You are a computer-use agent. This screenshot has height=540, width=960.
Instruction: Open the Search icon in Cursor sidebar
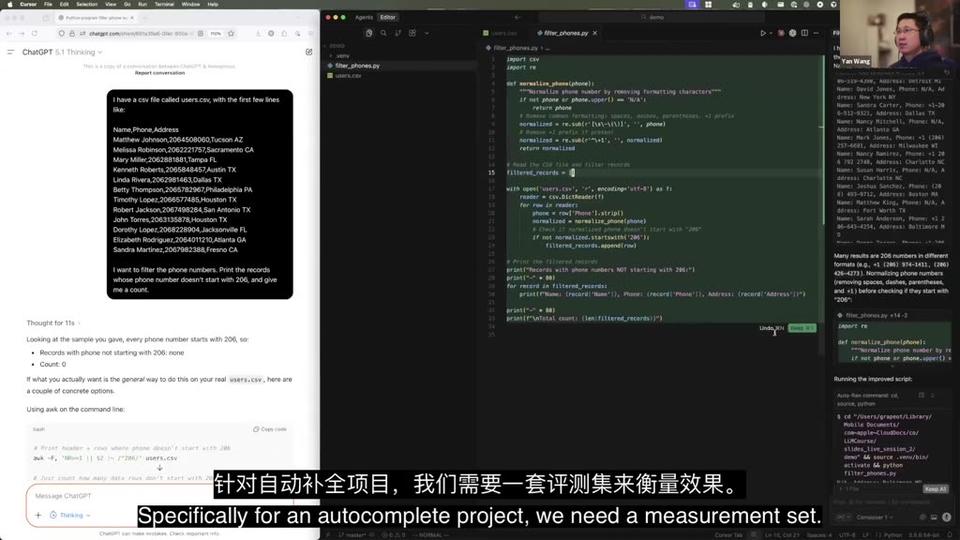pos(383,33)
